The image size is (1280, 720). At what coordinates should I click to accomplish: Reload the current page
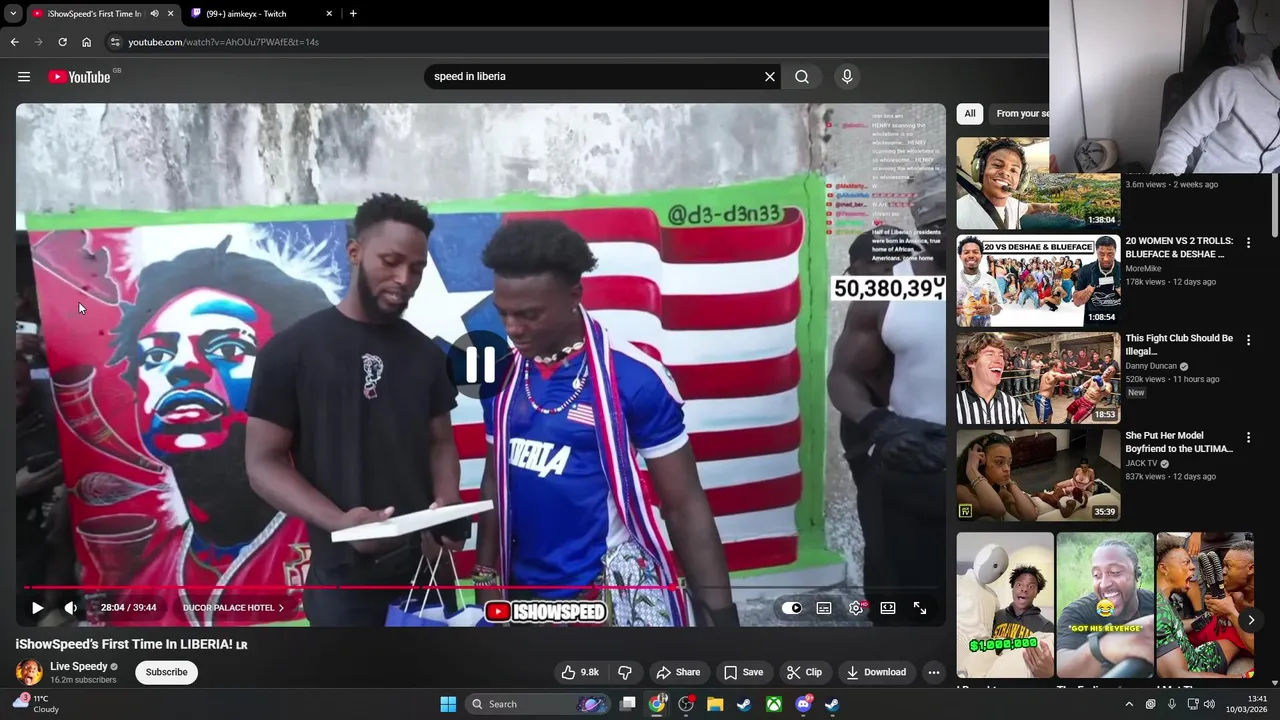click(62, 42)
